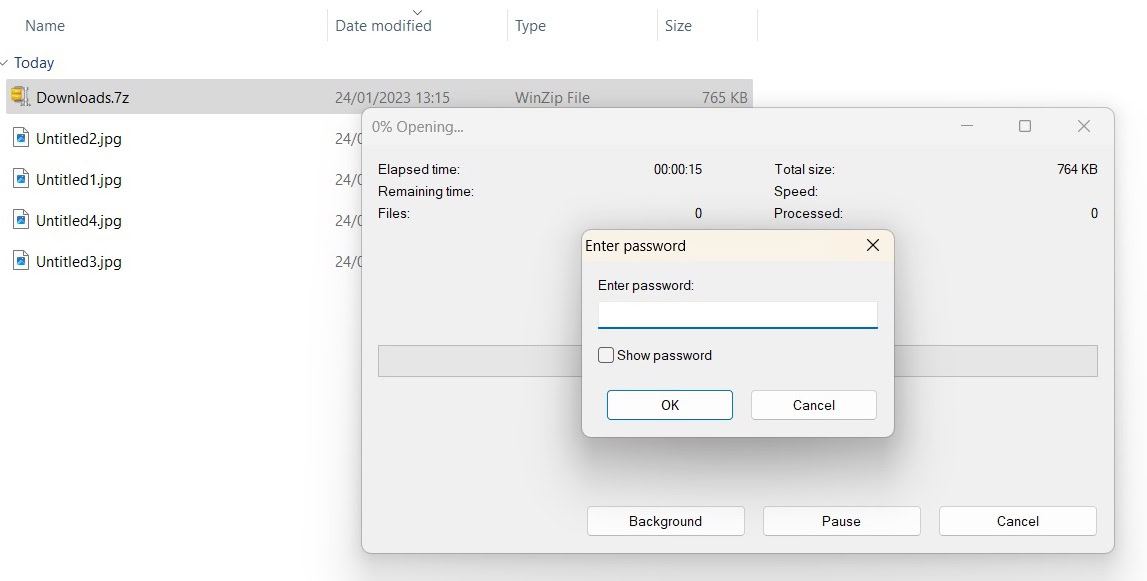Confirm password with OK button
This screenshot has width=1147, height=581.
click(669, 405)
